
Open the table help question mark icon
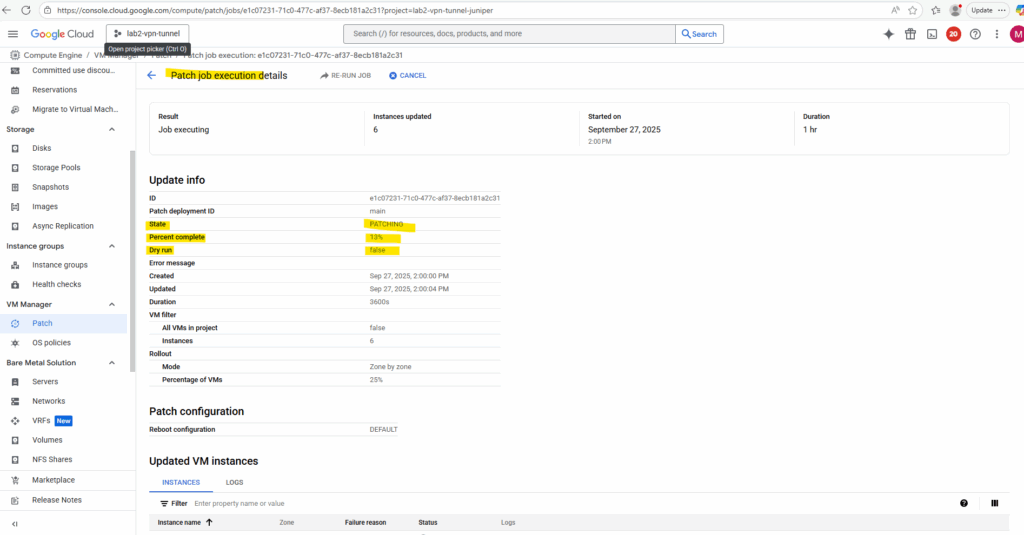click(x=964, y=503)
